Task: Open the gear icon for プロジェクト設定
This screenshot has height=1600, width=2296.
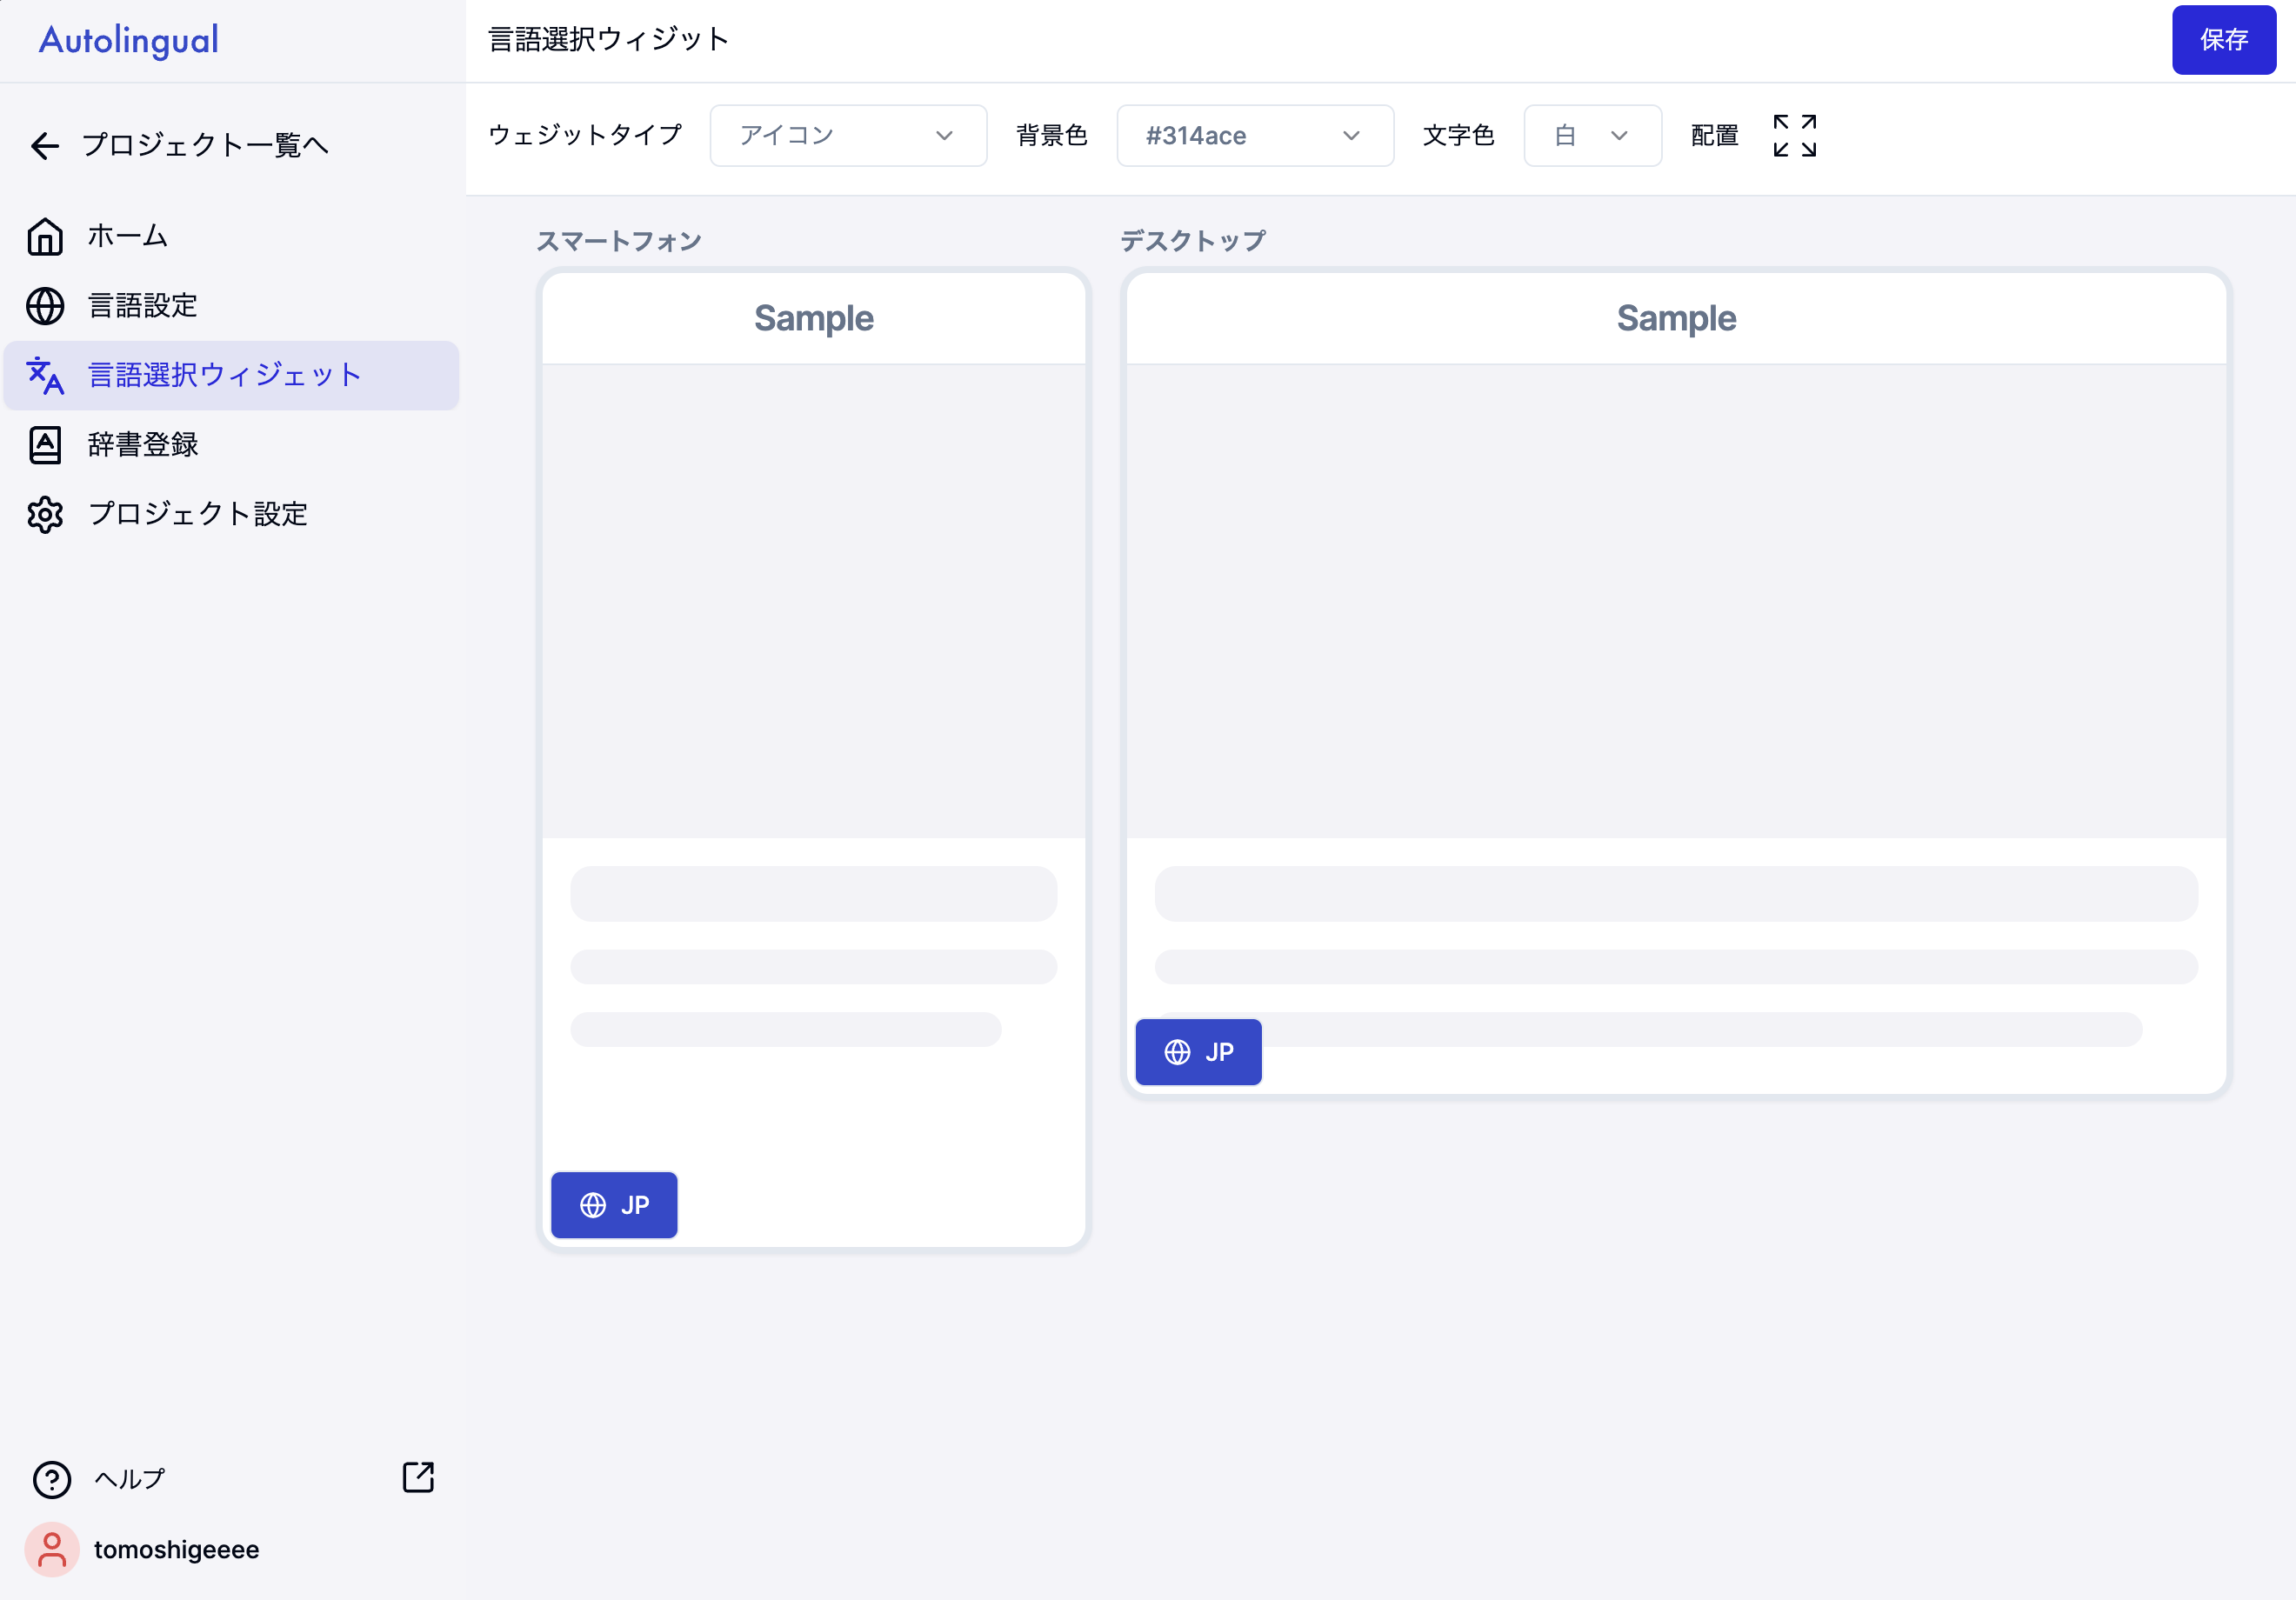Action: pyautogui.click(x=44, y=515)
